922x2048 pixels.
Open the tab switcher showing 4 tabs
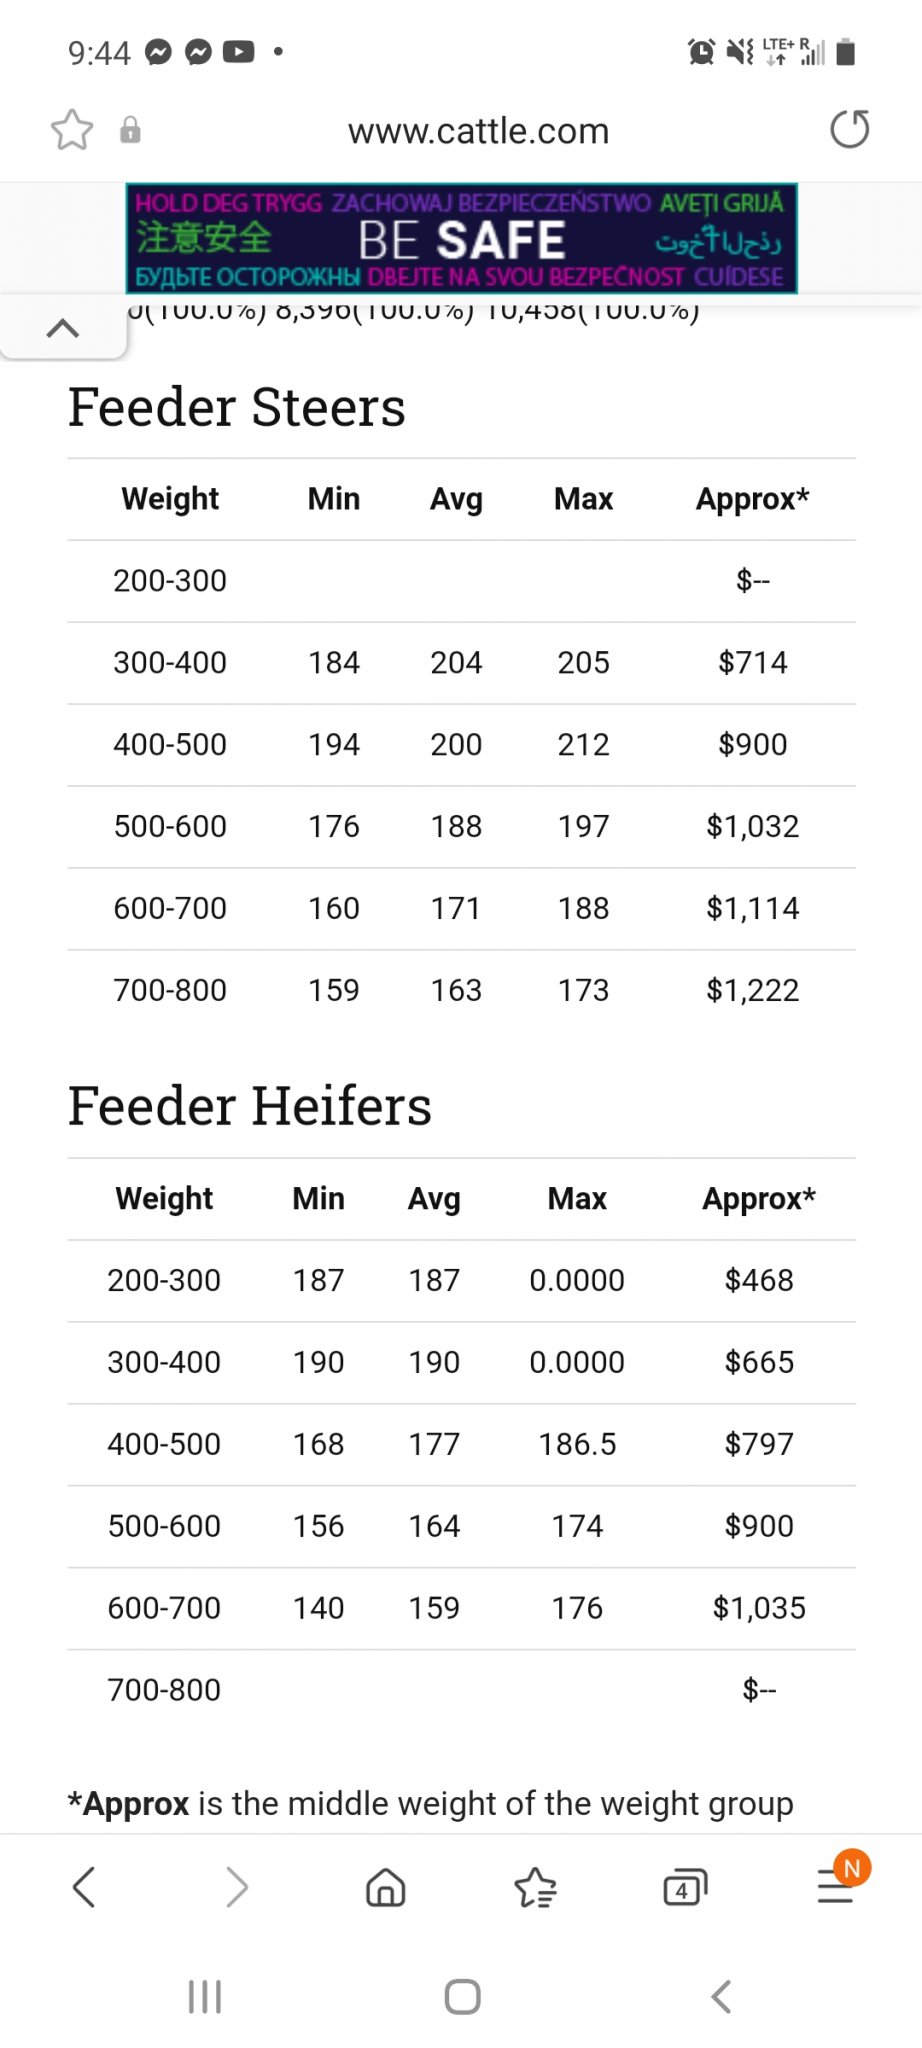685,1887
